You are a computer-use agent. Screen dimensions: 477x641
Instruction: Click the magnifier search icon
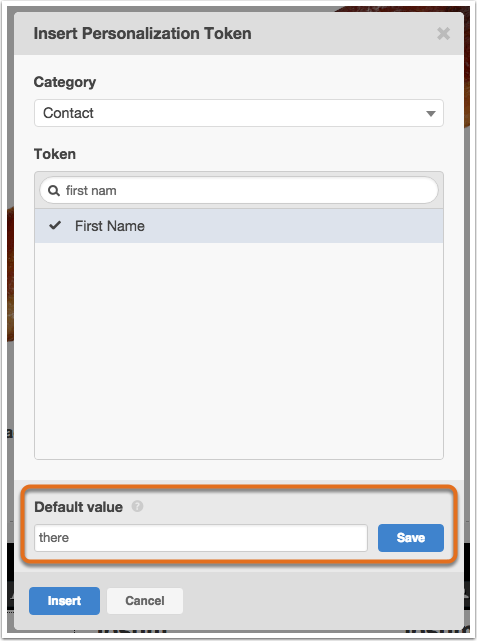point(54,191)
